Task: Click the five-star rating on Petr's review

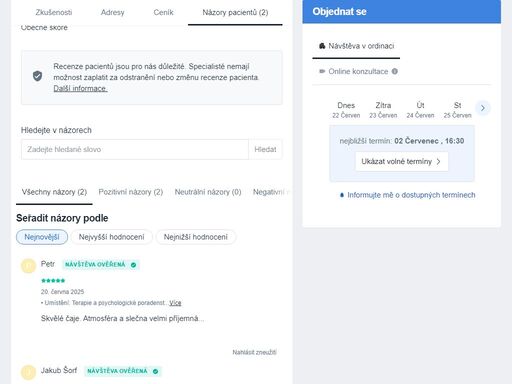Action: (53, 281)
